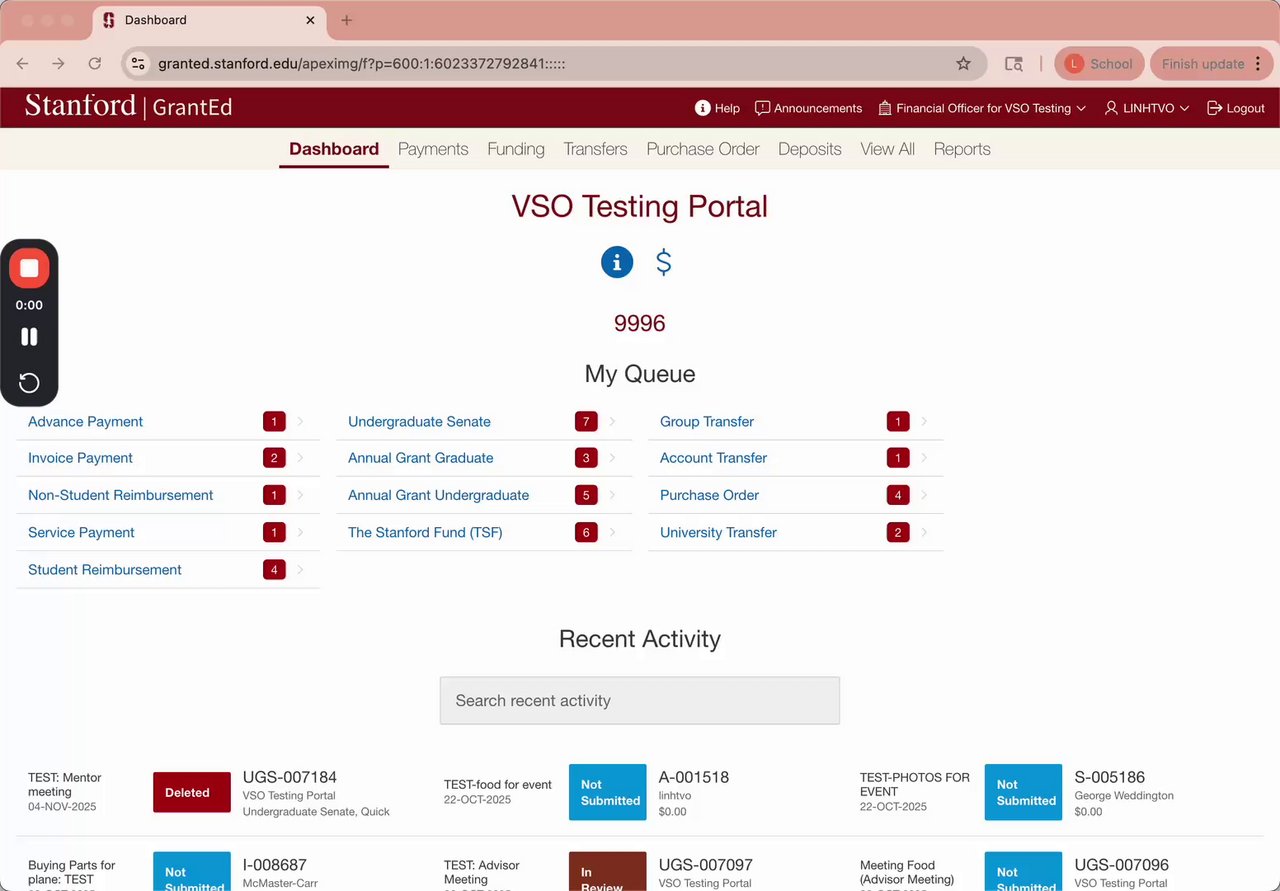Image resolution: width=1280 pixels, height=891 pixels.
Task: Open the School profile button
Action: (x=1098, y=63)
